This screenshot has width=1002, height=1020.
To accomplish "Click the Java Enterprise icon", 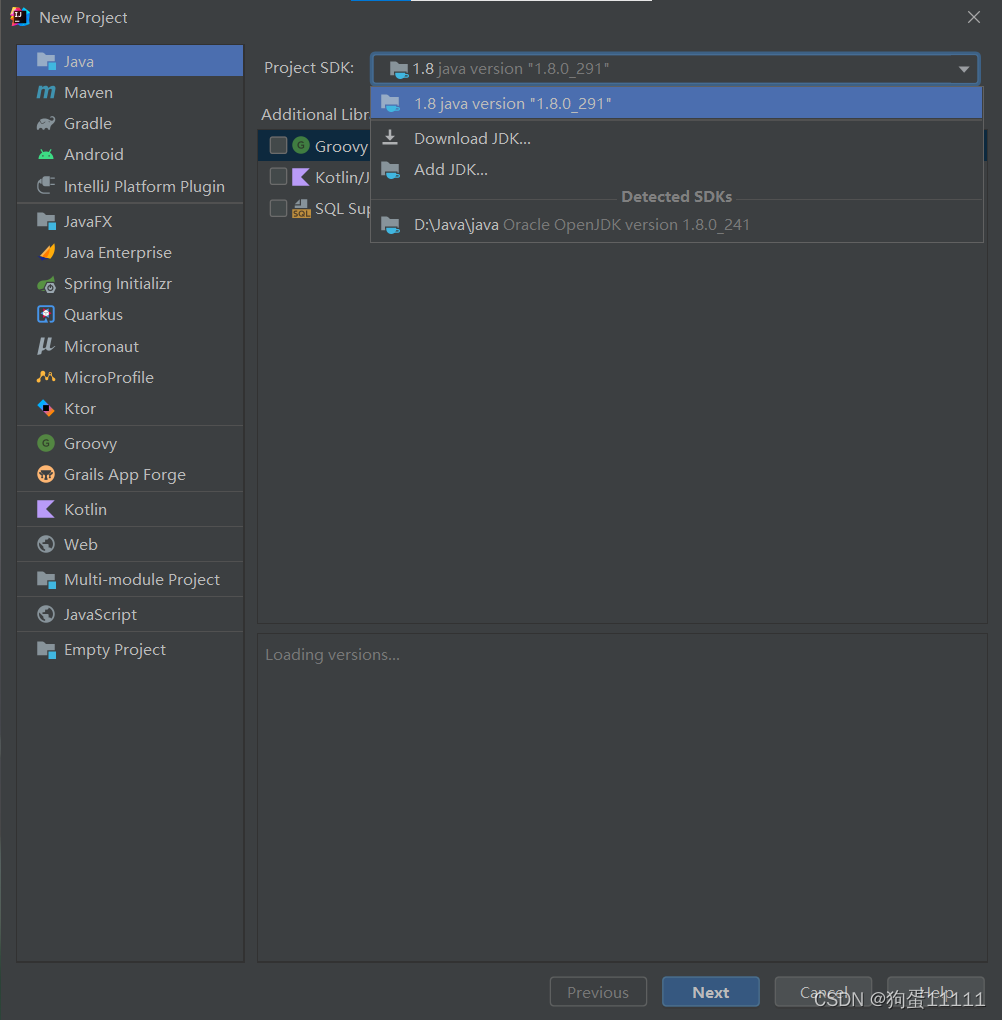I will click(x=46, y=252).
